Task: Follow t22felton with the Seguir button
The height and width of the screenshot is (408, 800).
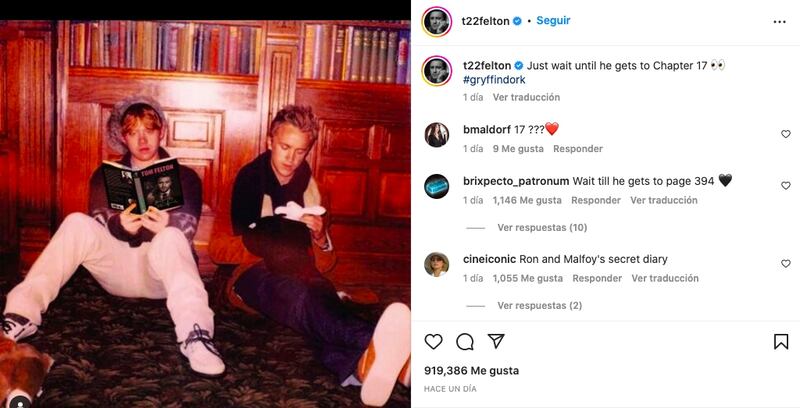Action: click(553, 21)
